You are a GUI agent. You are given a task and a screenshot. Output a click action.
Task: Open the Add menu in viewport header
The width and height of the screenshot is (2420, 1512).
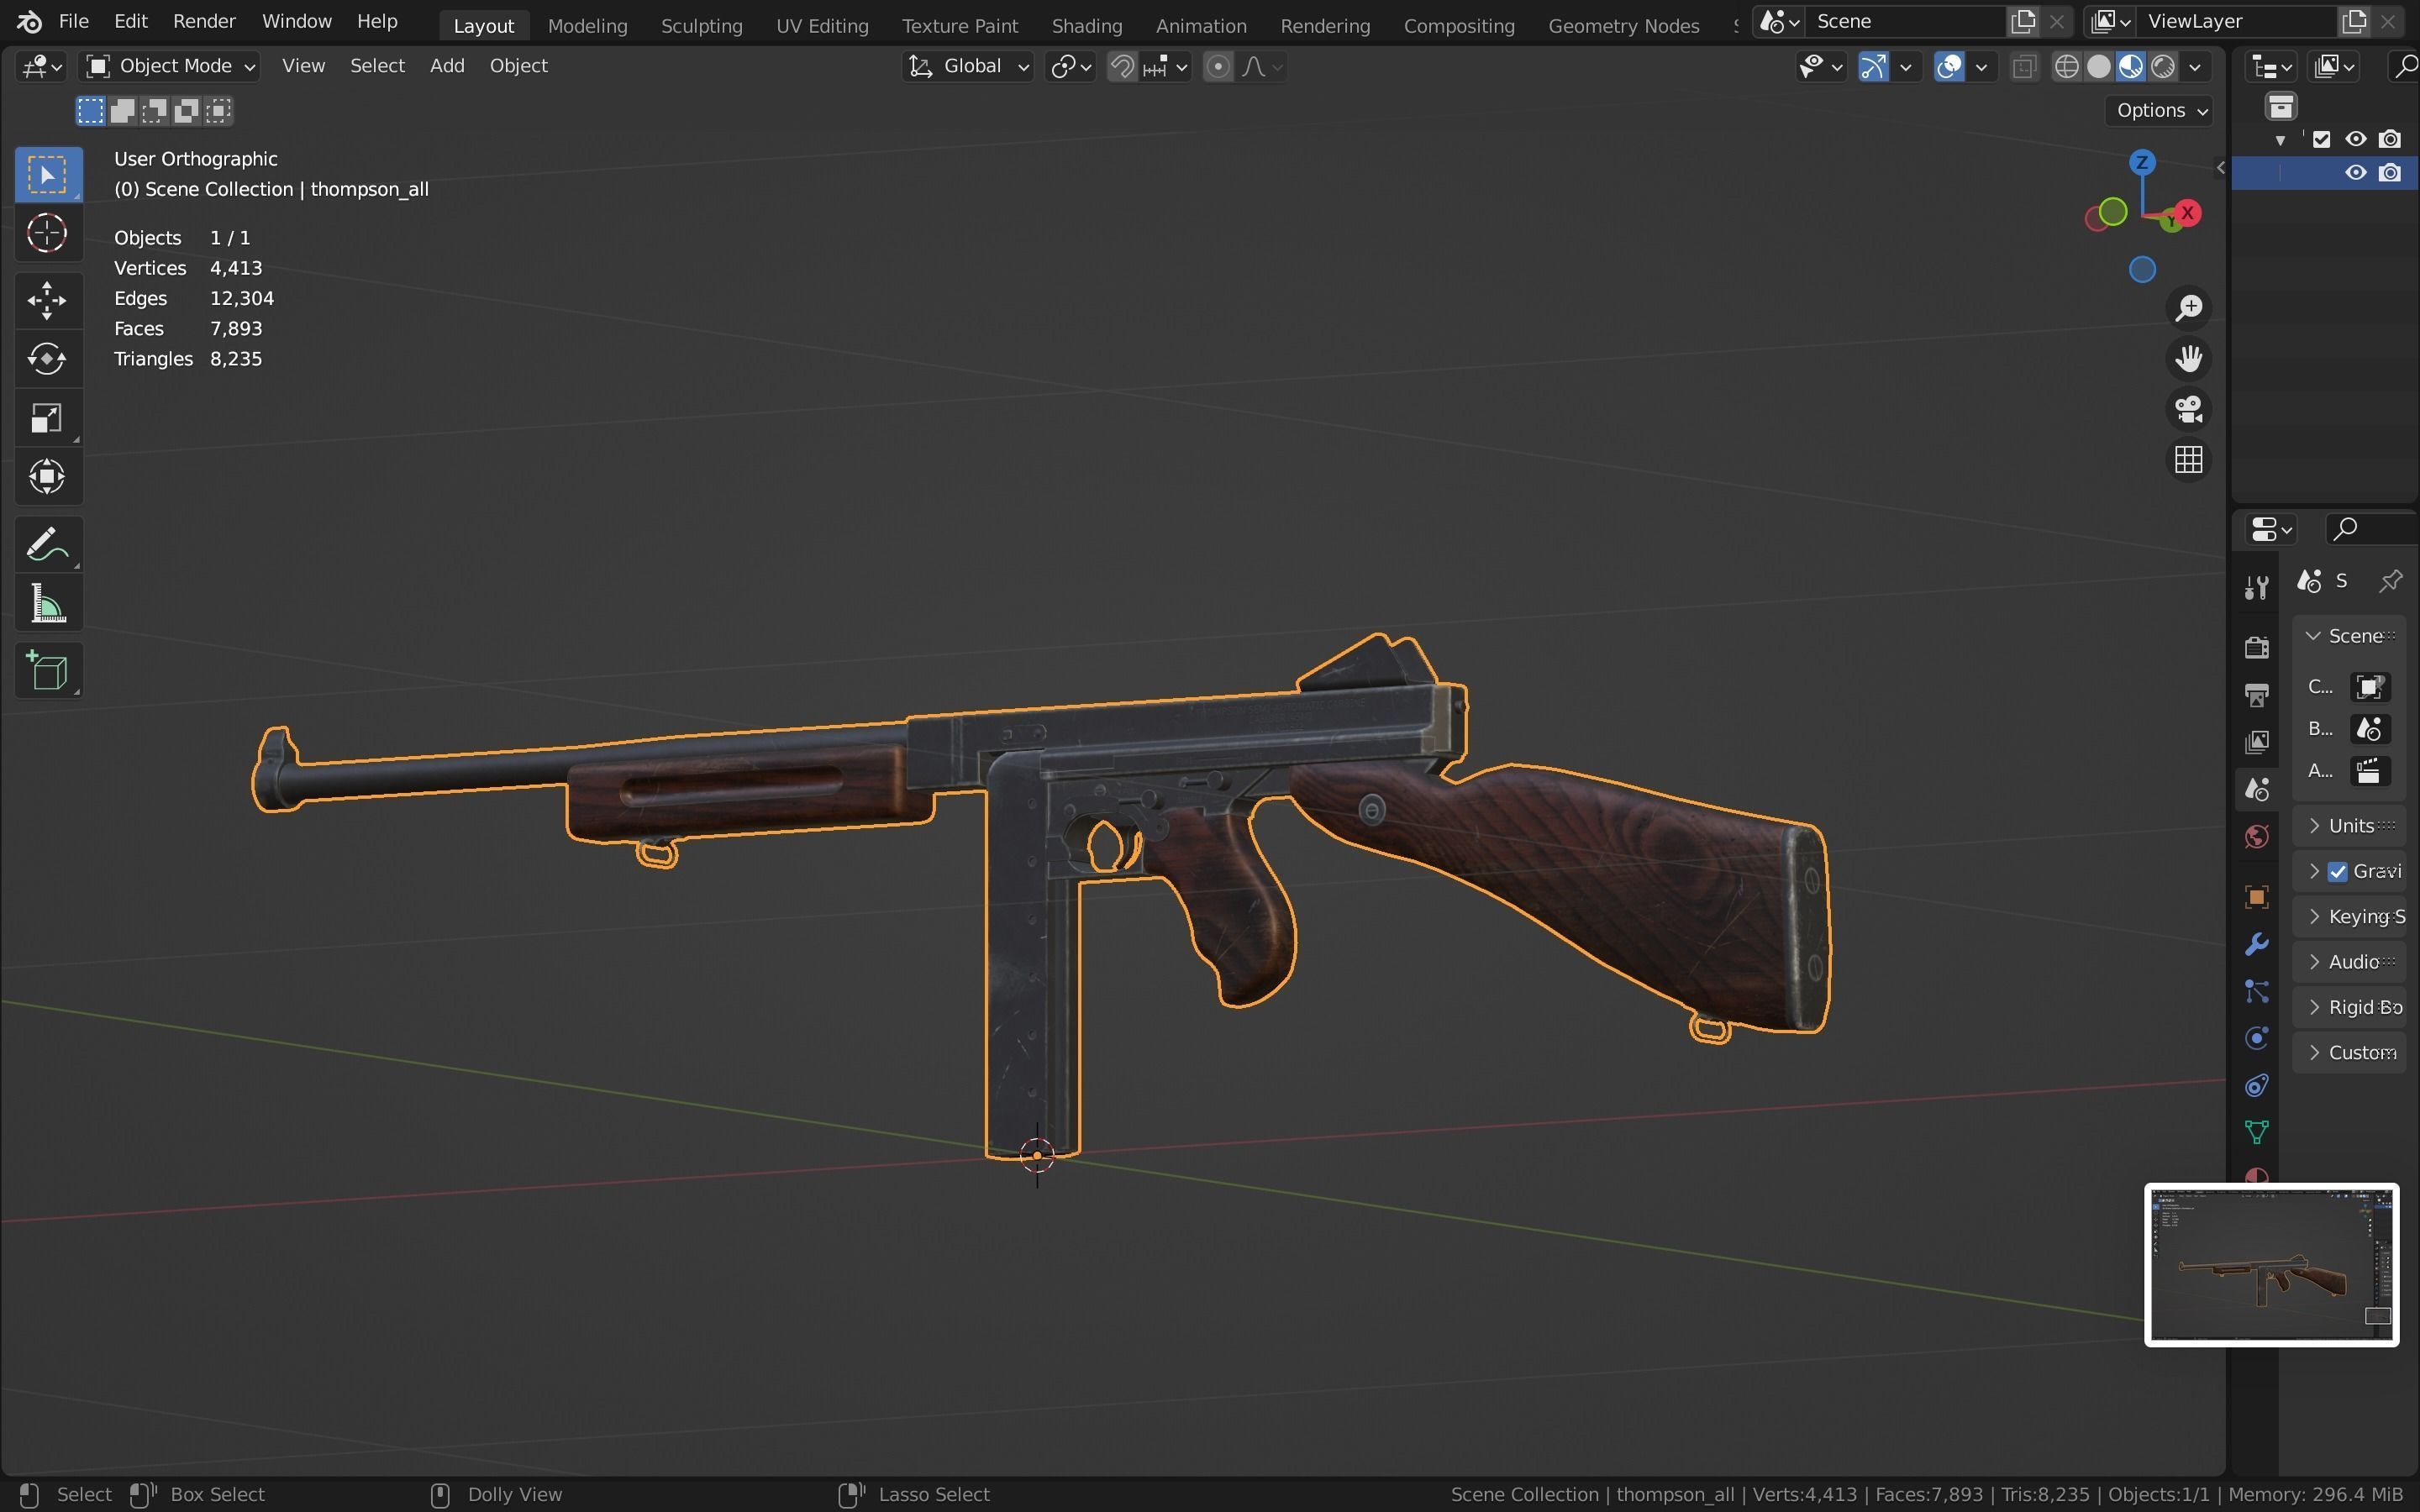coord(447,66)
